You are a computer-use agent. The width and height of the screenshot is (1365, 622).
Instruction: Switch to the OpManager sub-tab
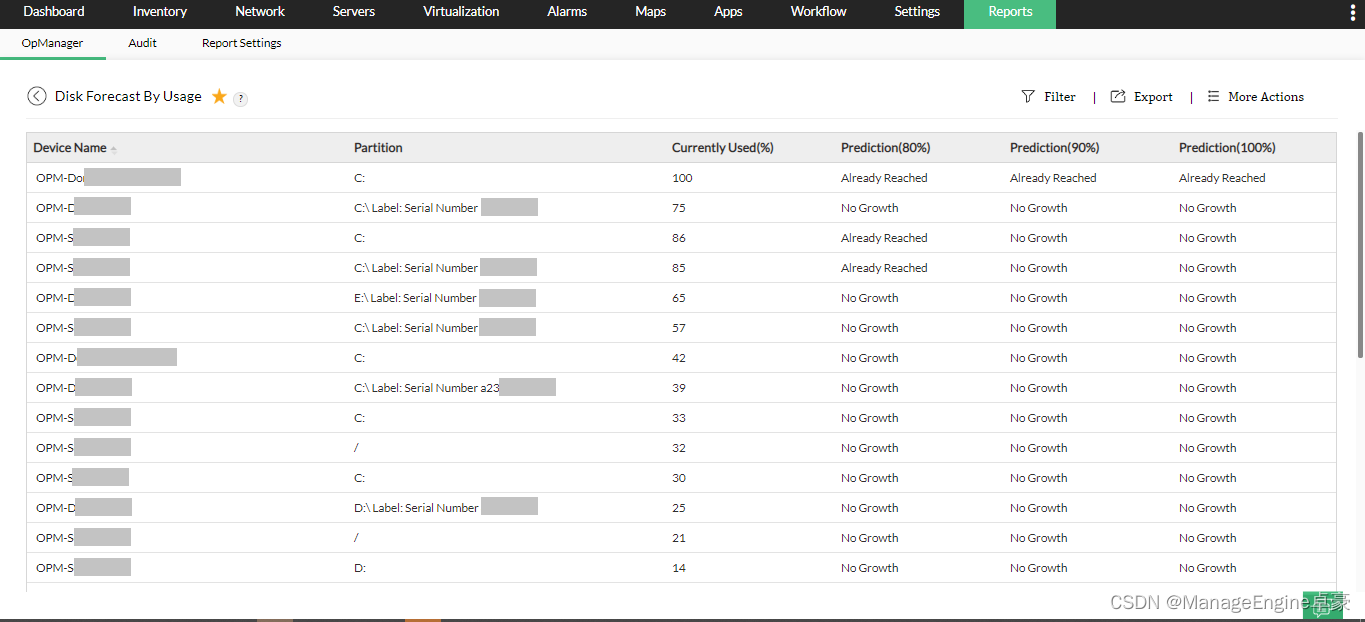click(x=52, y=43)
